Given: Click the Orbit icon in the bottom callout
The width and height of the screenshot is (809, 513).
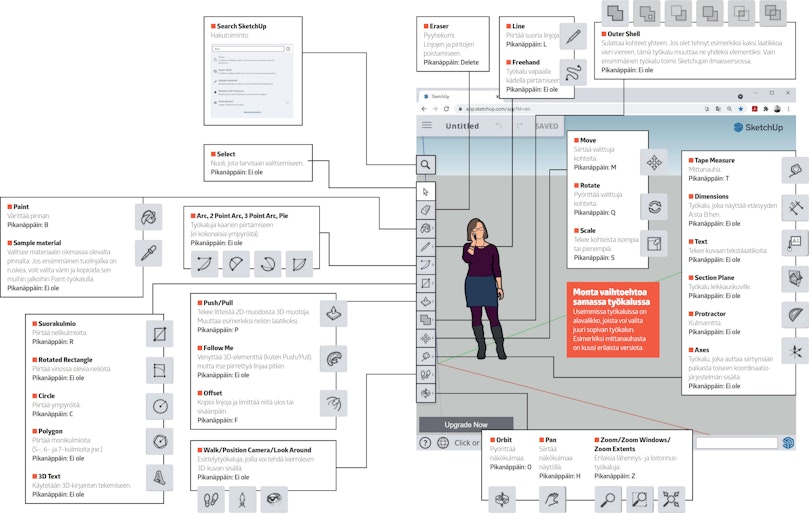Looking at the screenshot, I should click(x=501, y=499).
